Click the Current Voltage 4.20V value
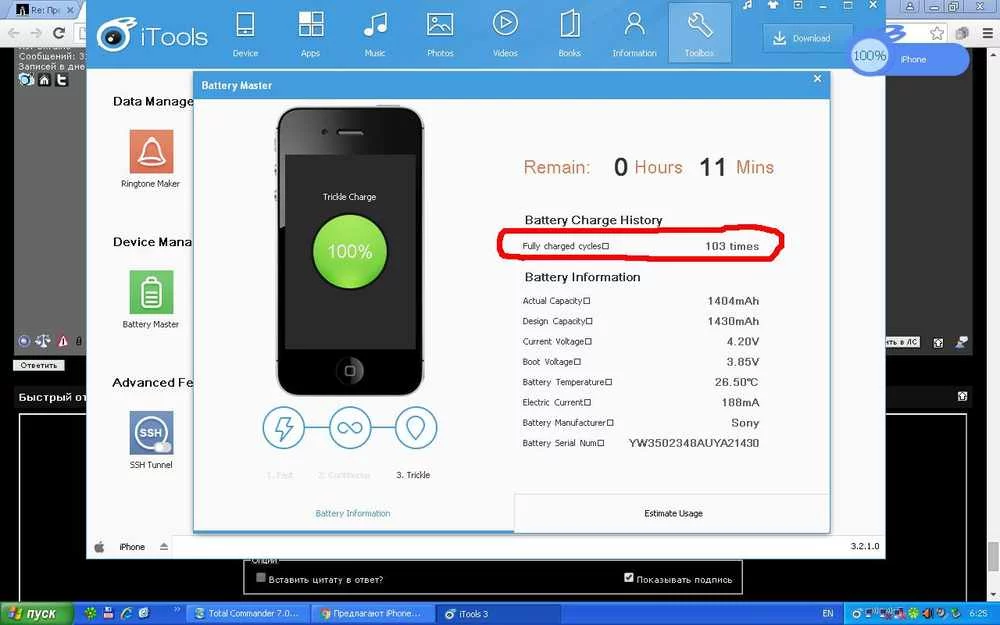The height and width of the screenshot is (625, 1000). click(x=743, y=342)
